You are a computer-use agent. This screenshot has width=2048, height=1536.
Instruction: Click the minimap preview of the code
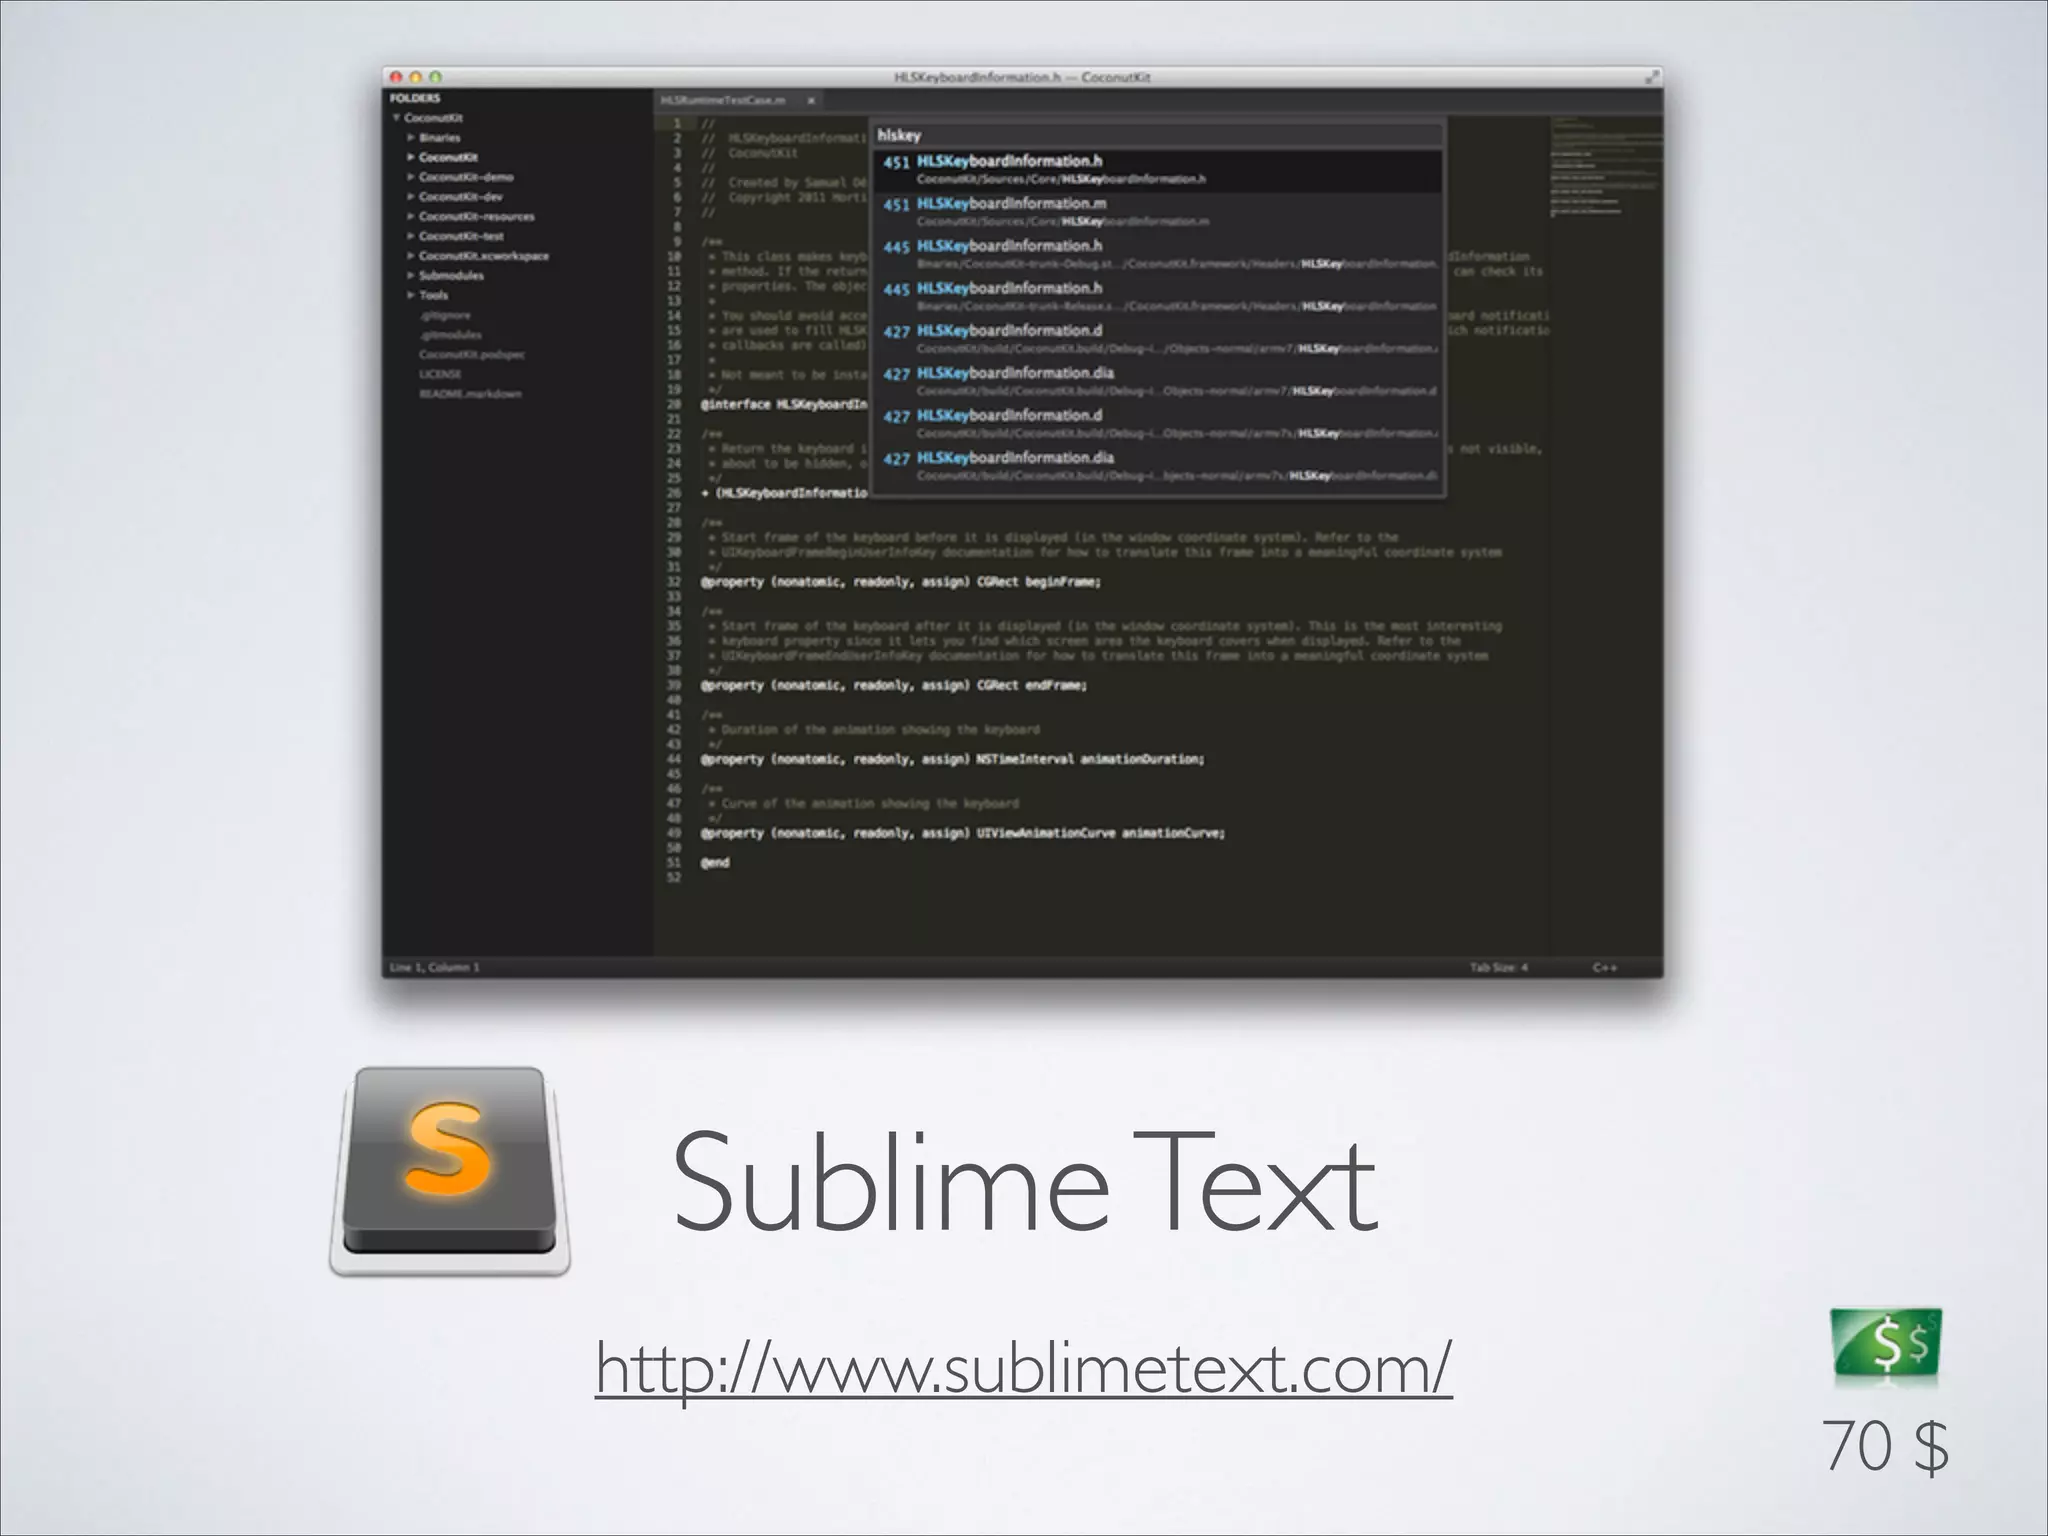(x=1605, y=165)
